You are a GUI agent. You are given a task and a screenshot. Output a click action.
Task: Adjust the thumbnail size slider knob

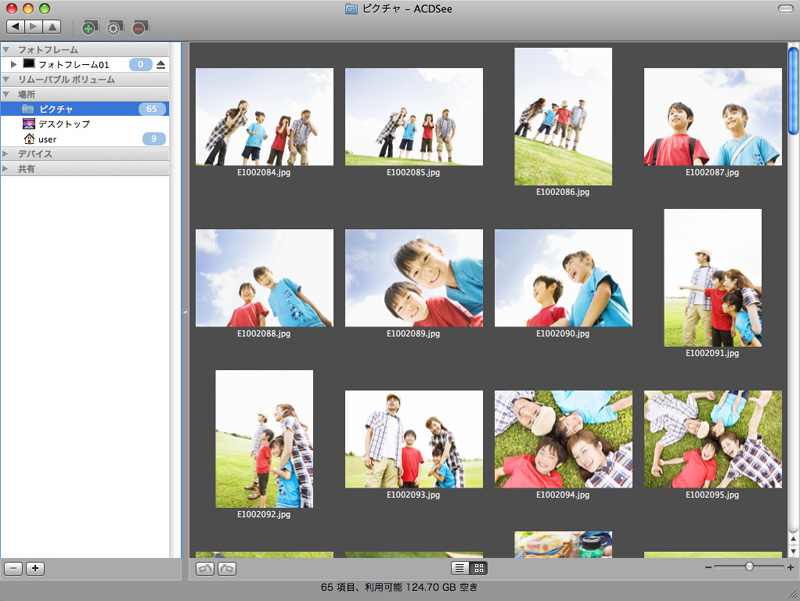749,566
